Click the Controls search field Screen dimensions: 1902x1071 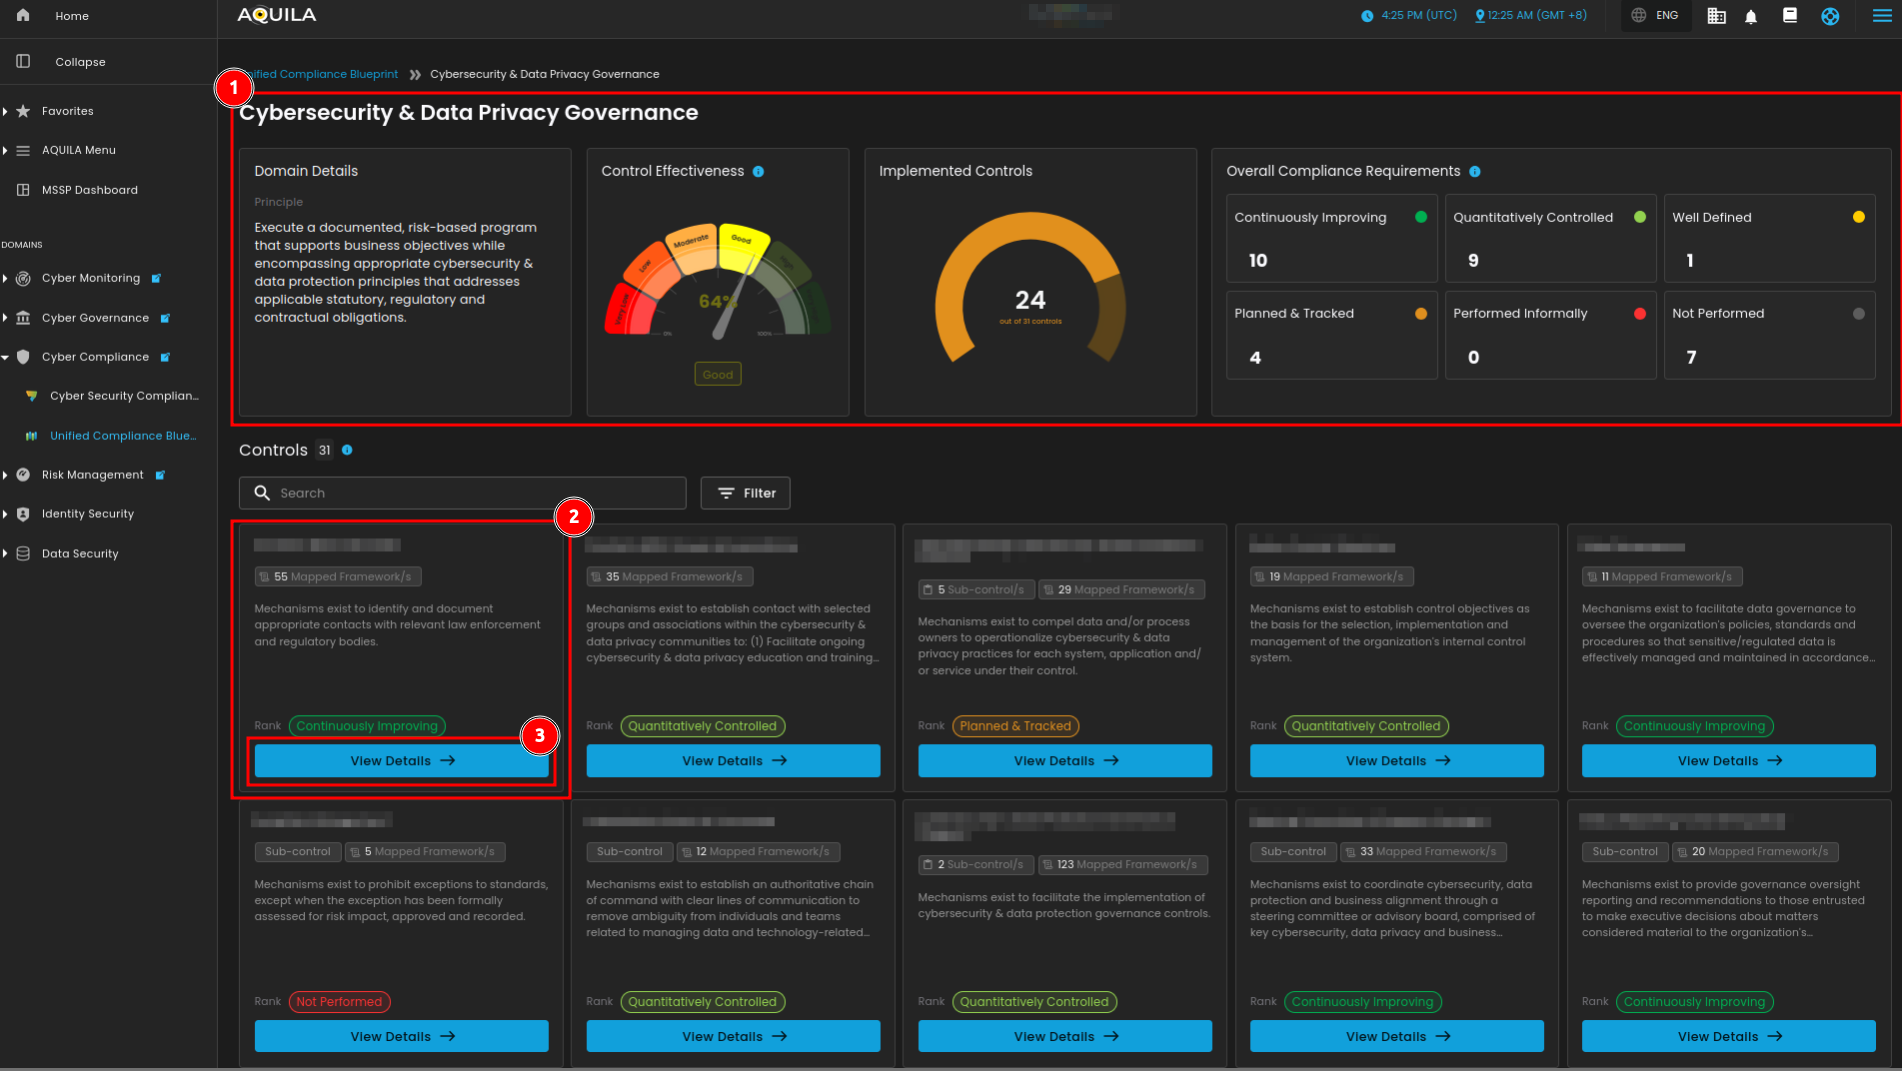[x=470, y=493]
